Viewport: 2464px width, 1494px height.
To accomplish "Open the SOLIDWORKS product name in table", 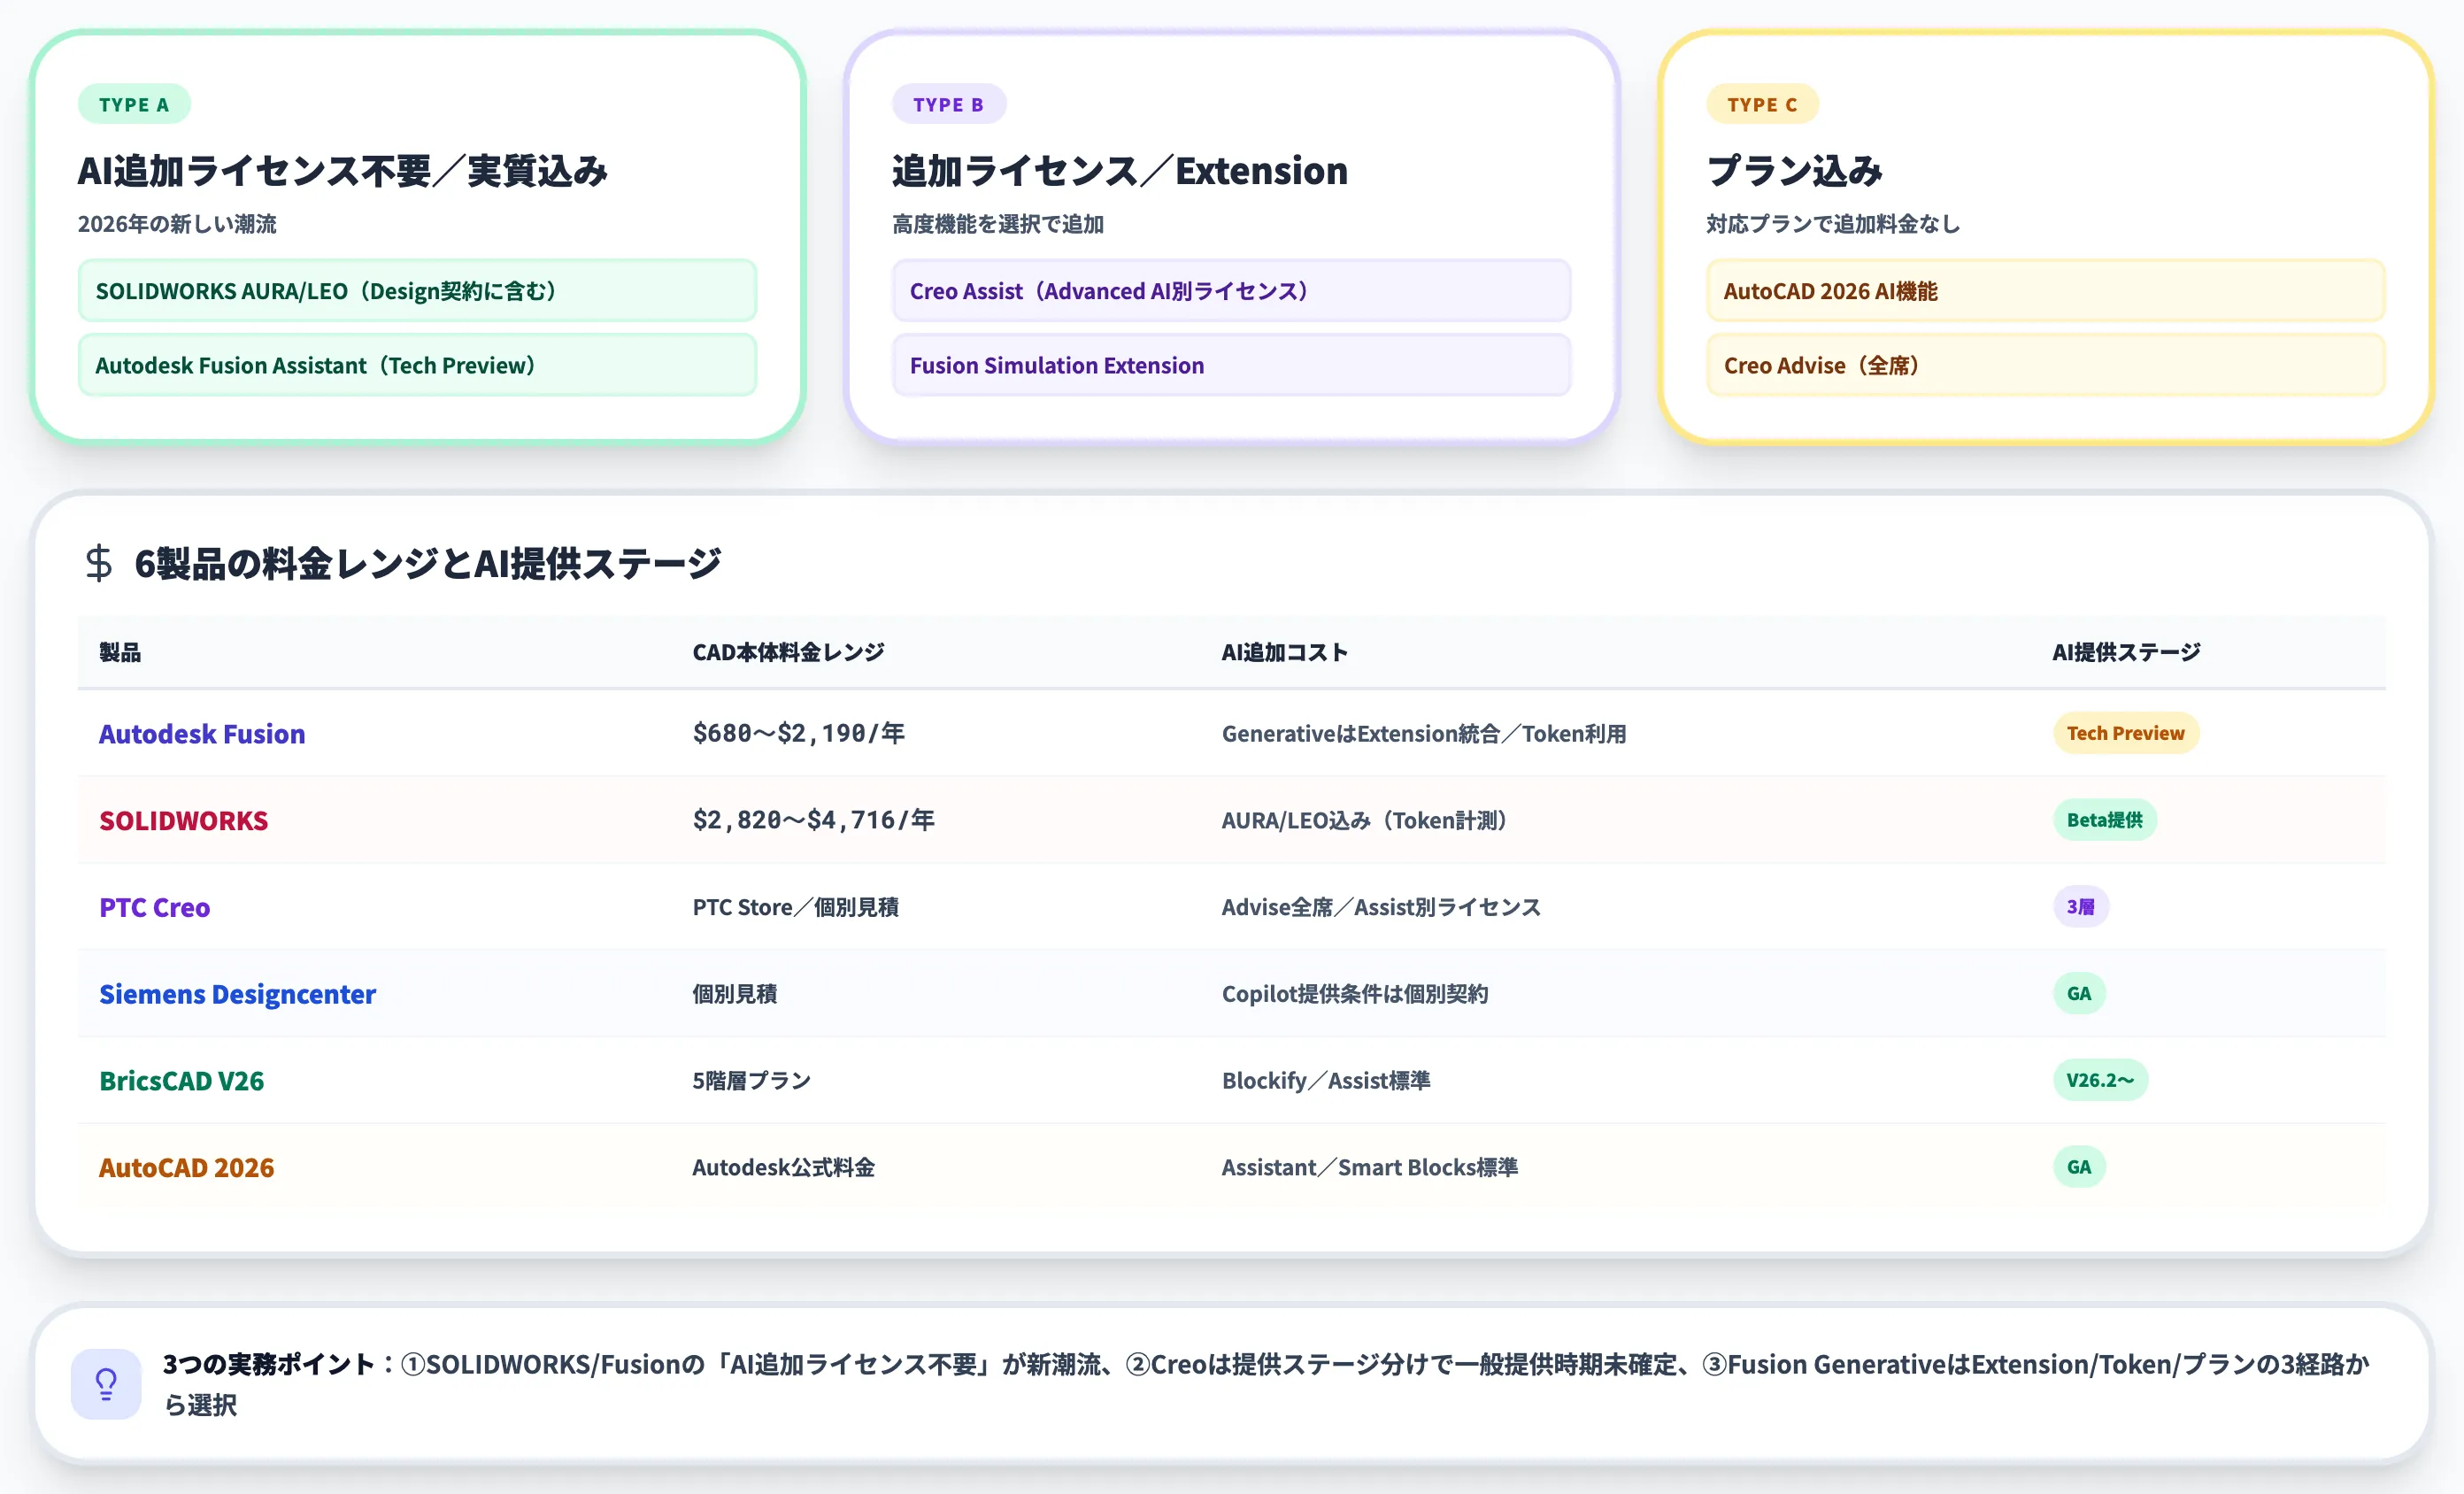I will pyautogui.click(x=183, y=821).
